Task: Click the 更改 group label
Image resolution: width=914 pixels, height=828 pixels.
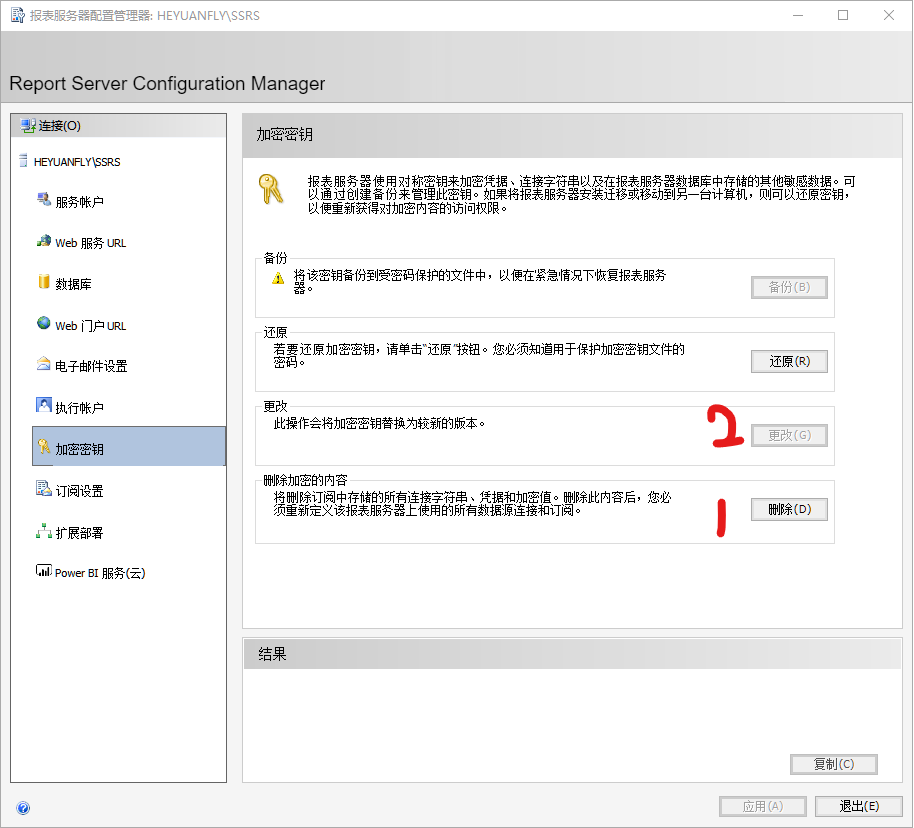Action: coord(275,406)
